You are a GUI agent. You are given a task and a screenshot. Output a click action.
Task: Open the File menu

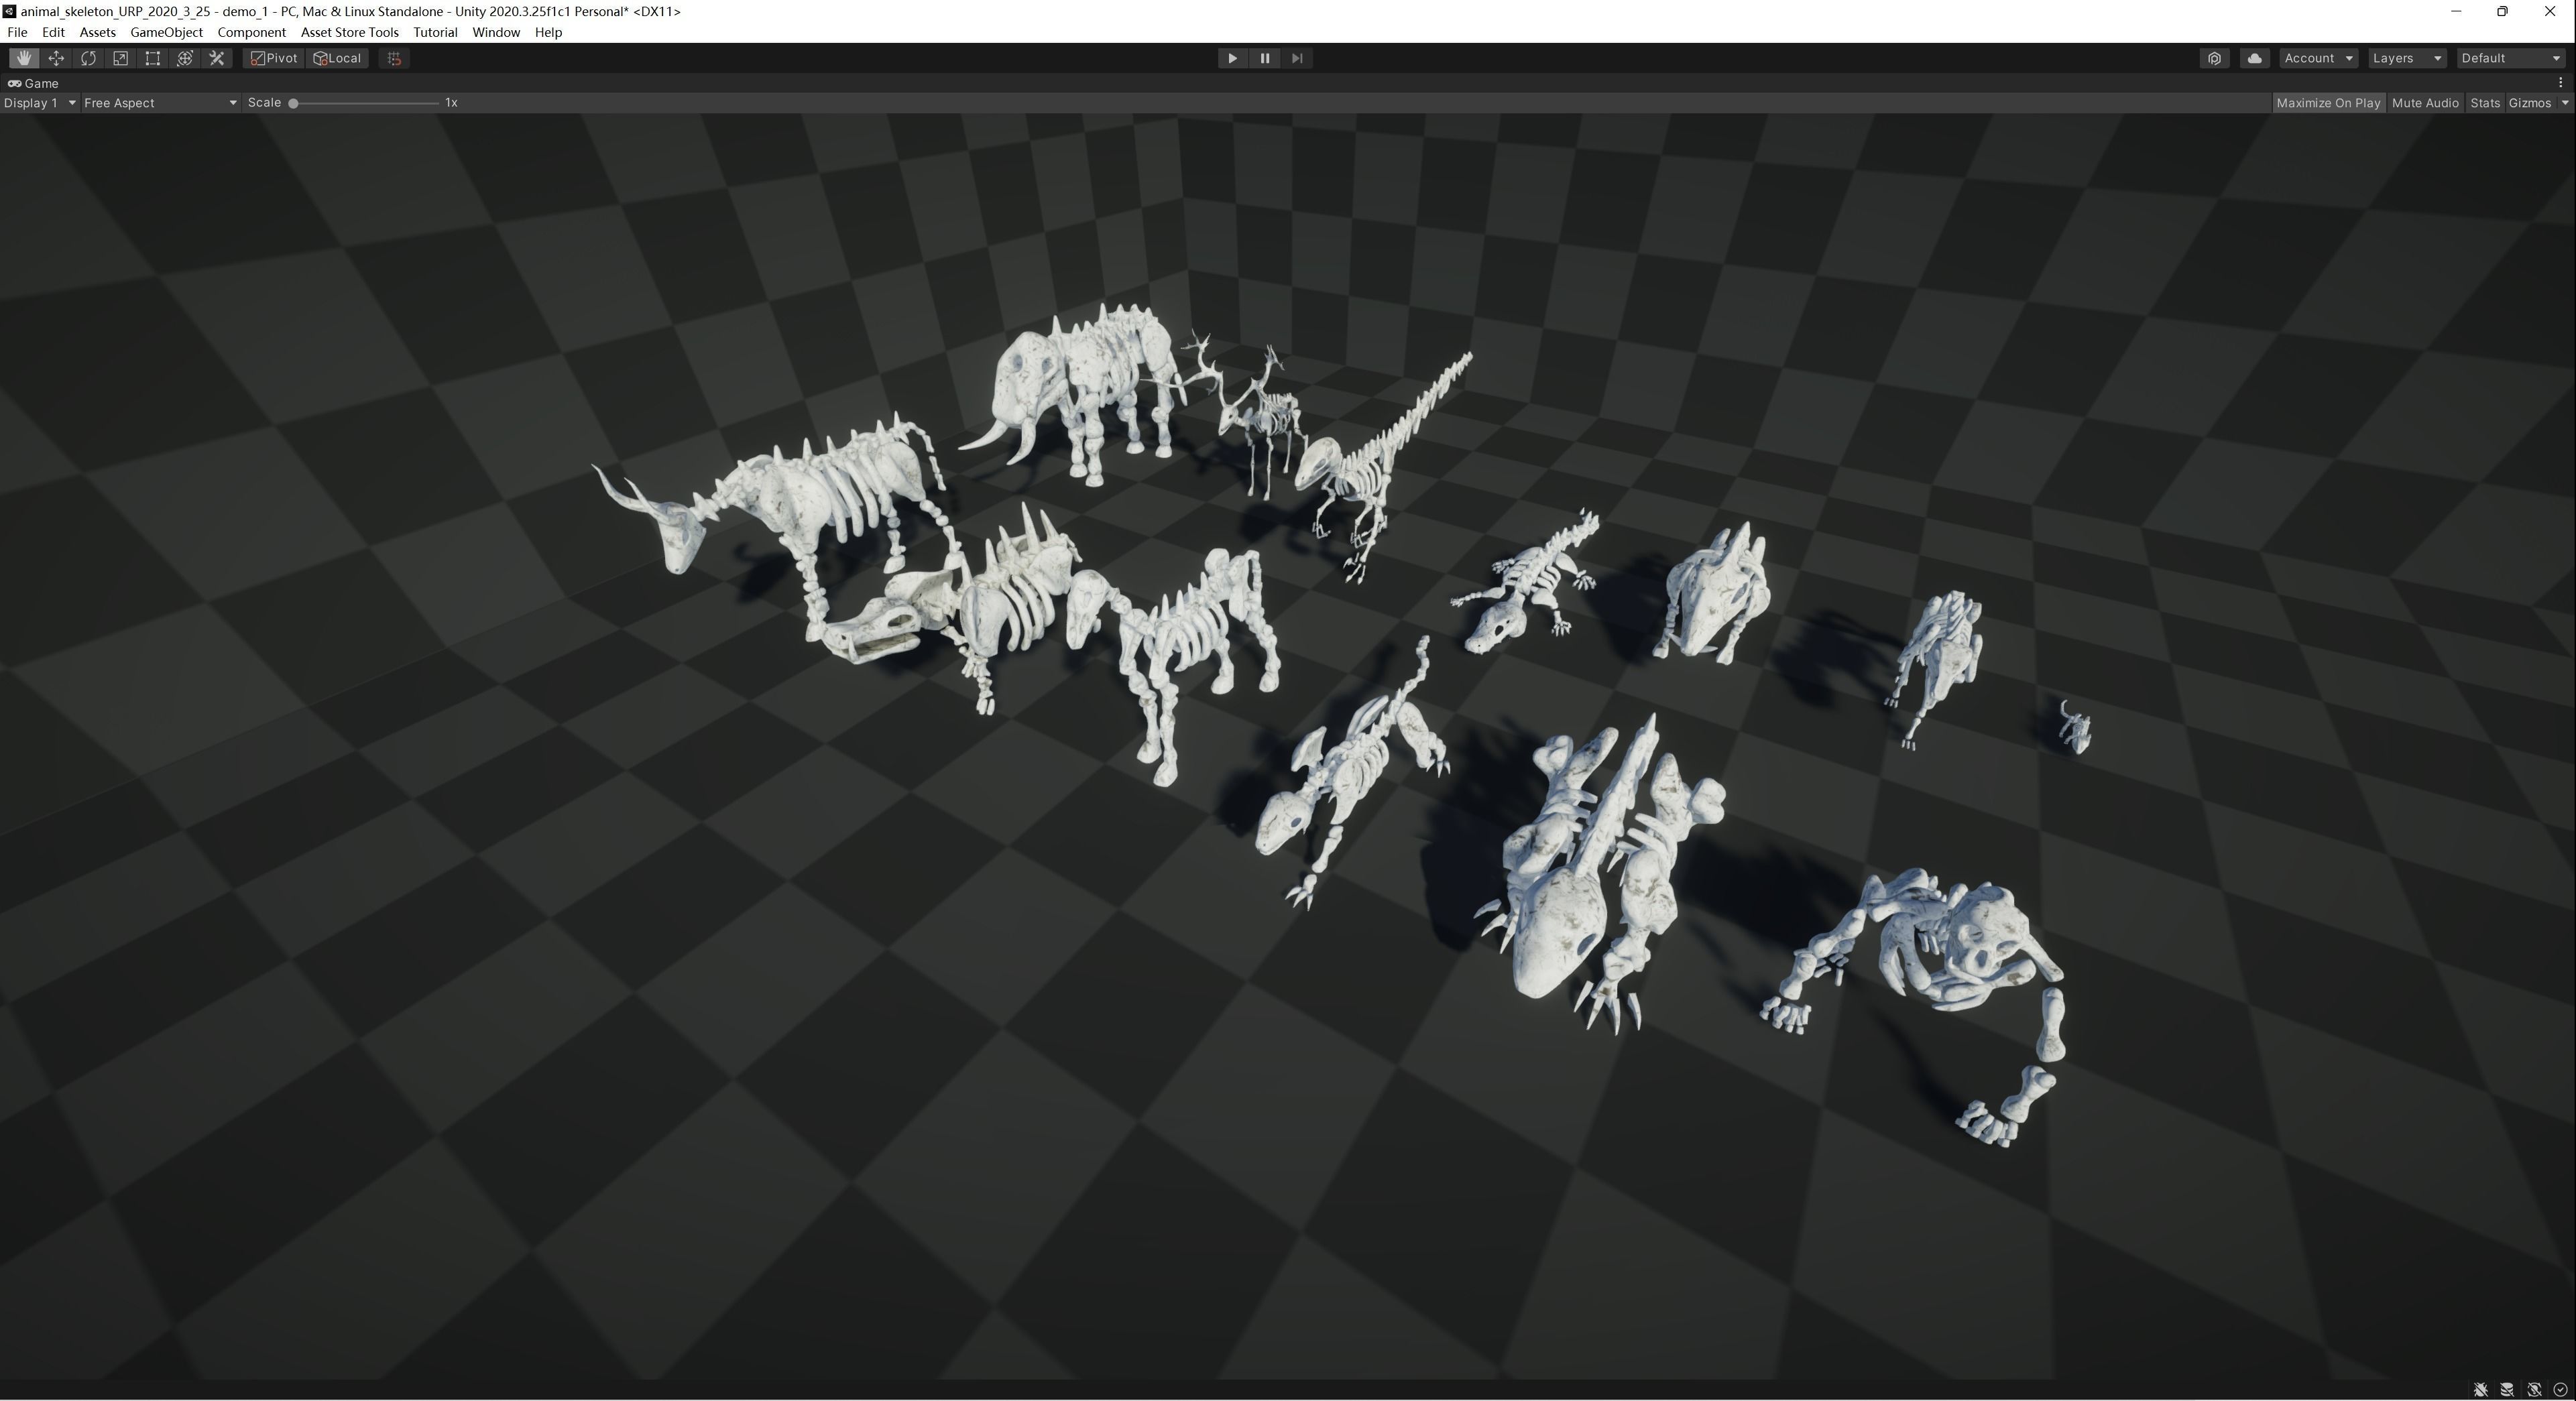17,32
